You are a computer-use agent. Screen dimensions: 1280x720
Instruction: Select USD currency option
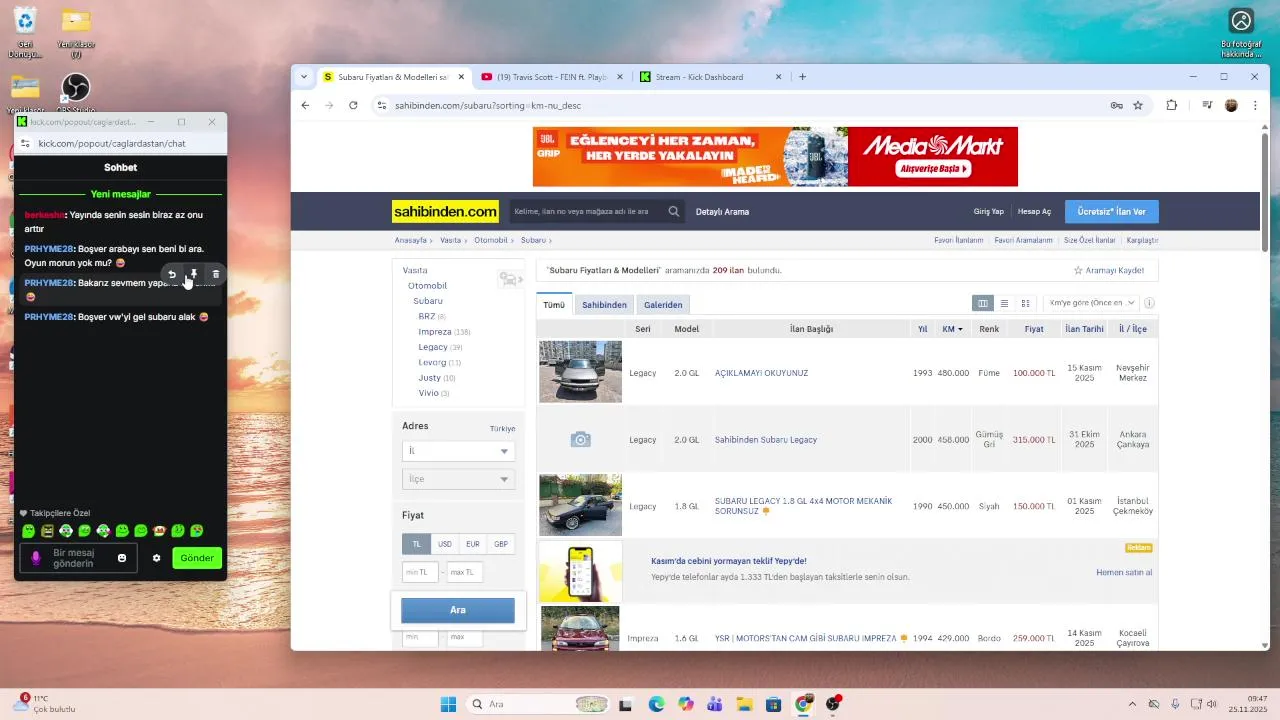[x=445, y=544]
